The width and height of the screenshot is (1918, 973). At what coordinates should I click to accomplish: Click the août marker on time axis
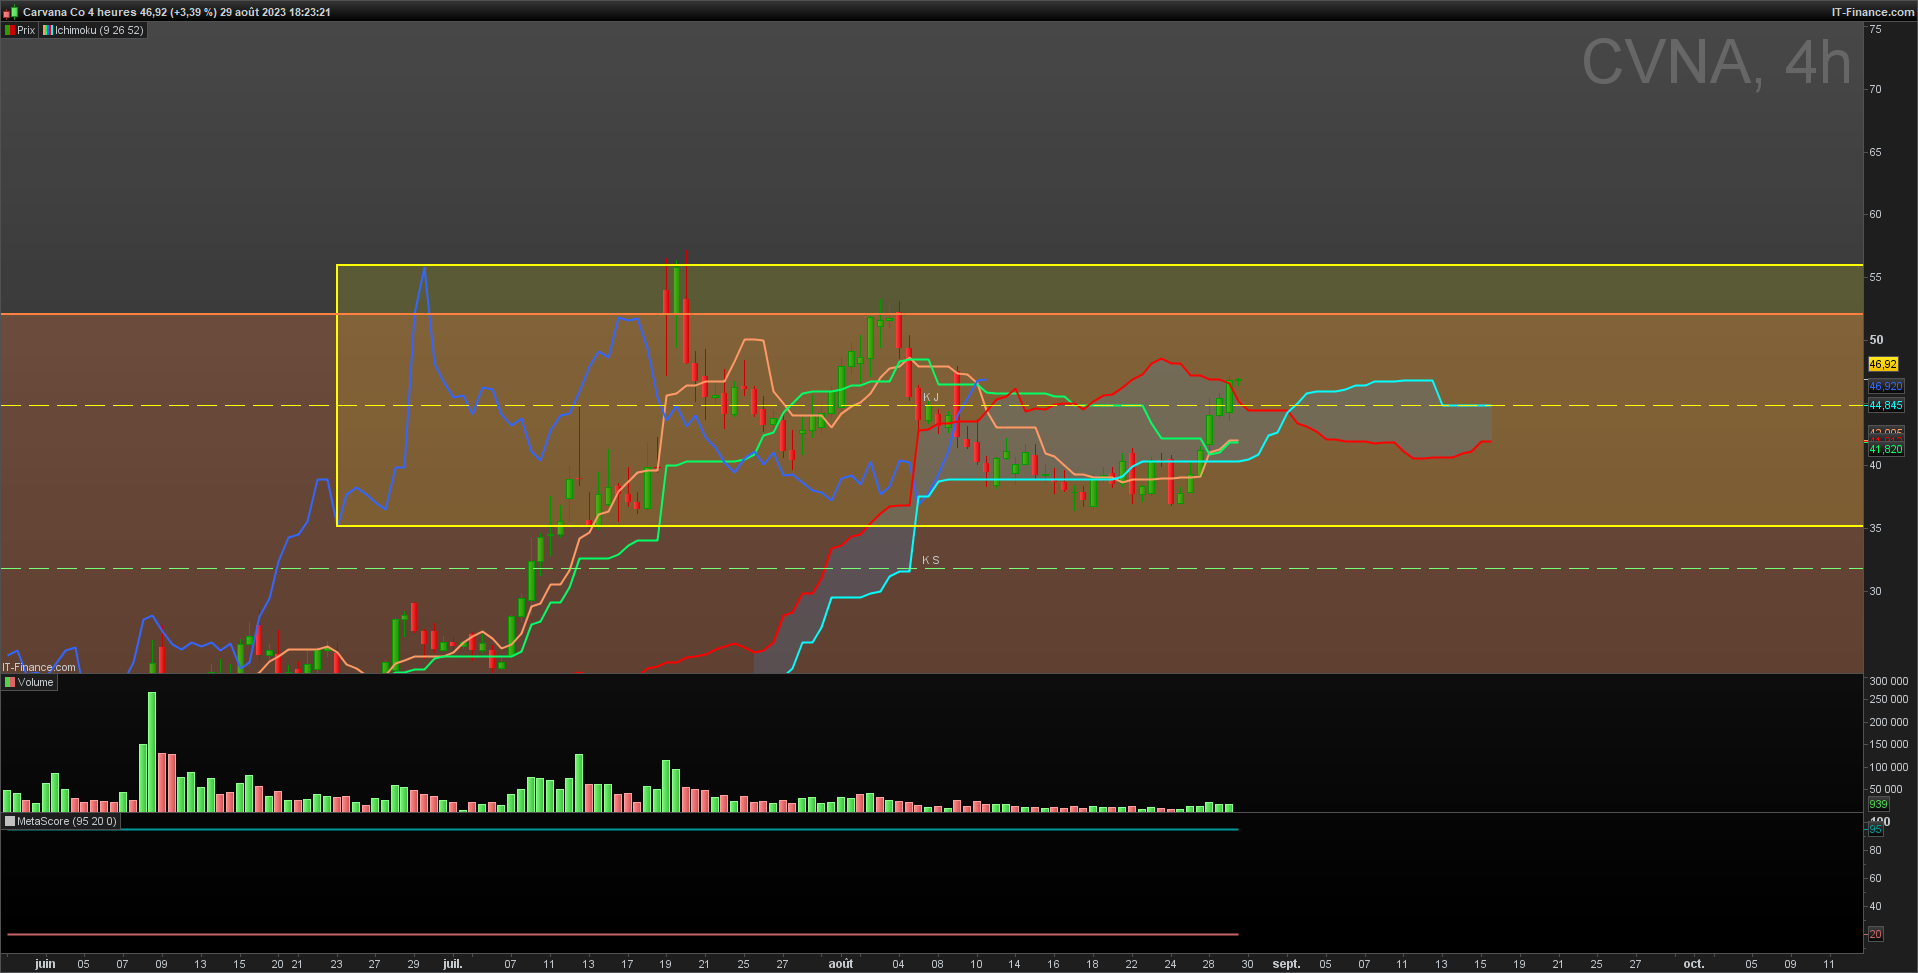coord(841,964)
